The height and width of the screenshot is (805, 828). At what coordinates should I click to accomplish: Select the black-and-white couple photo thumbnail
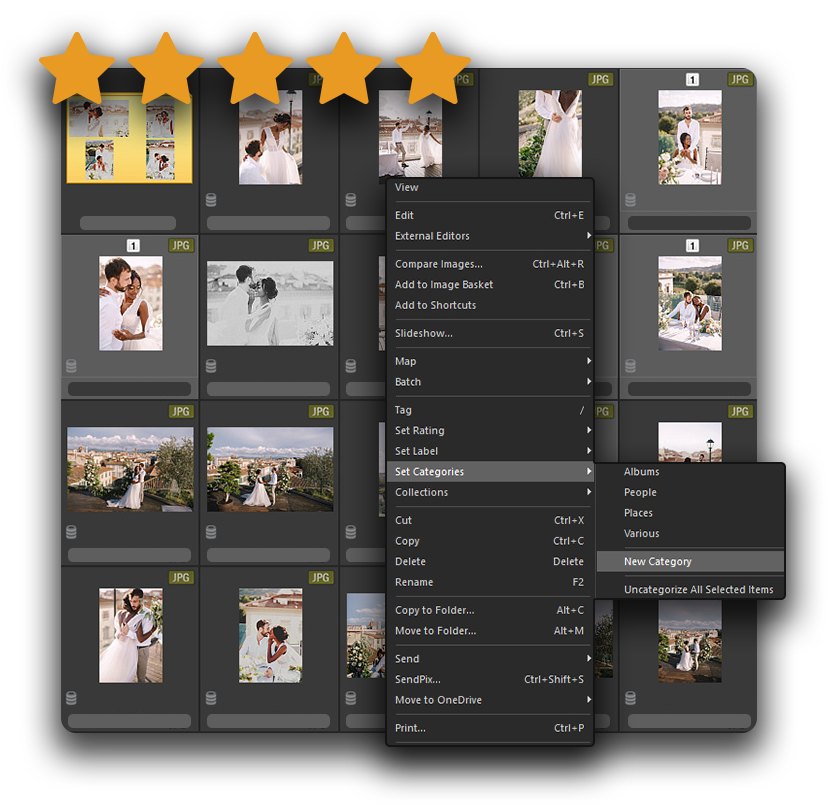point(270,303)
